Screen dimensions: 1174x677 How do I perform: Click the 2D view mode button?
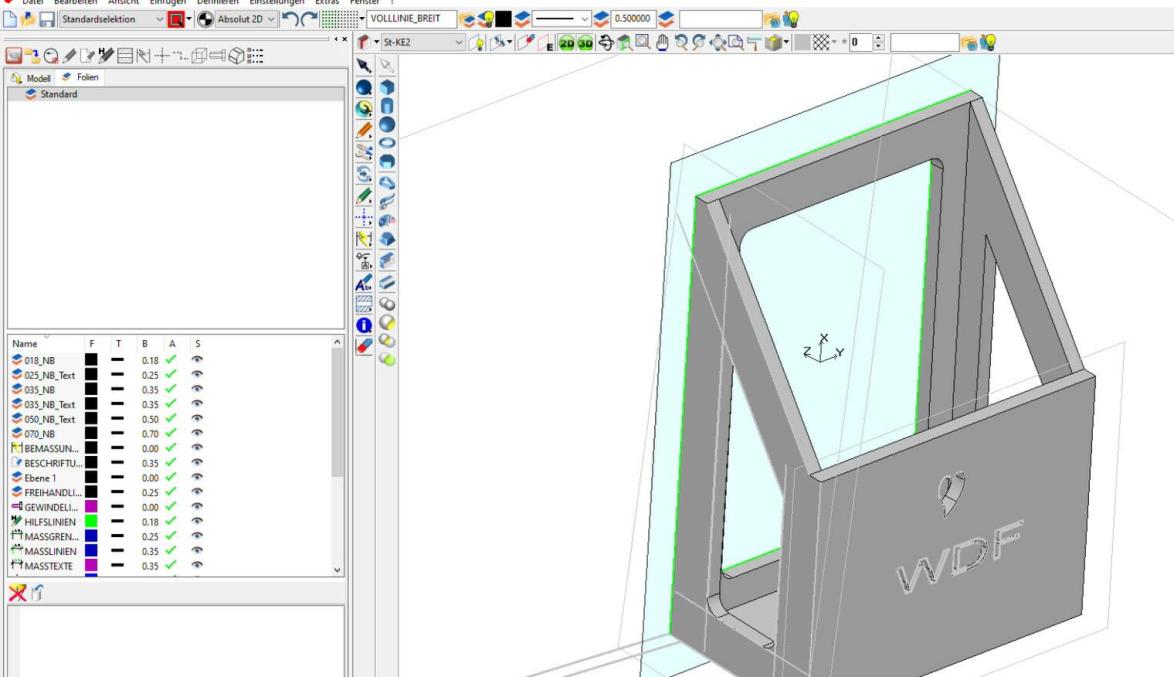click(x=567, y=43)
